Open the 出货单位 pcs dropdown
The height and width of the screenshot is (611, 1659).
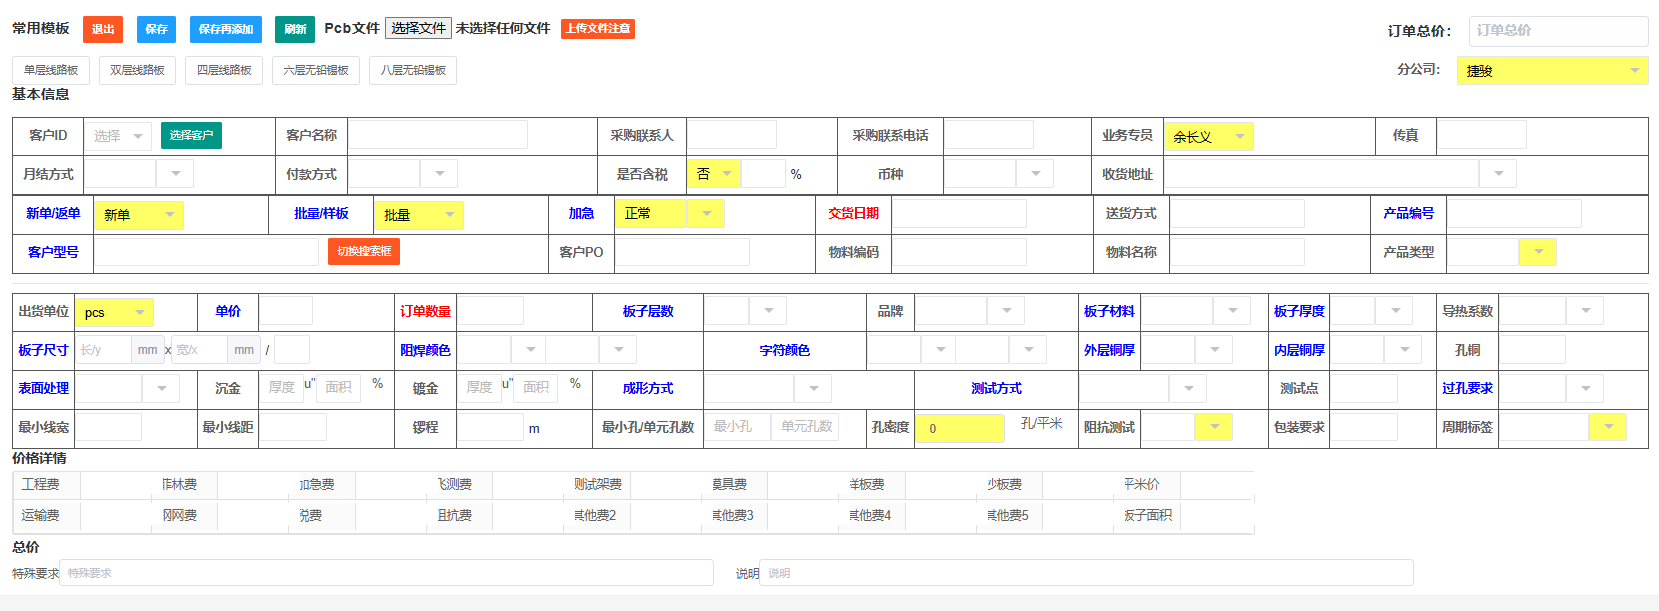(114, 312)
